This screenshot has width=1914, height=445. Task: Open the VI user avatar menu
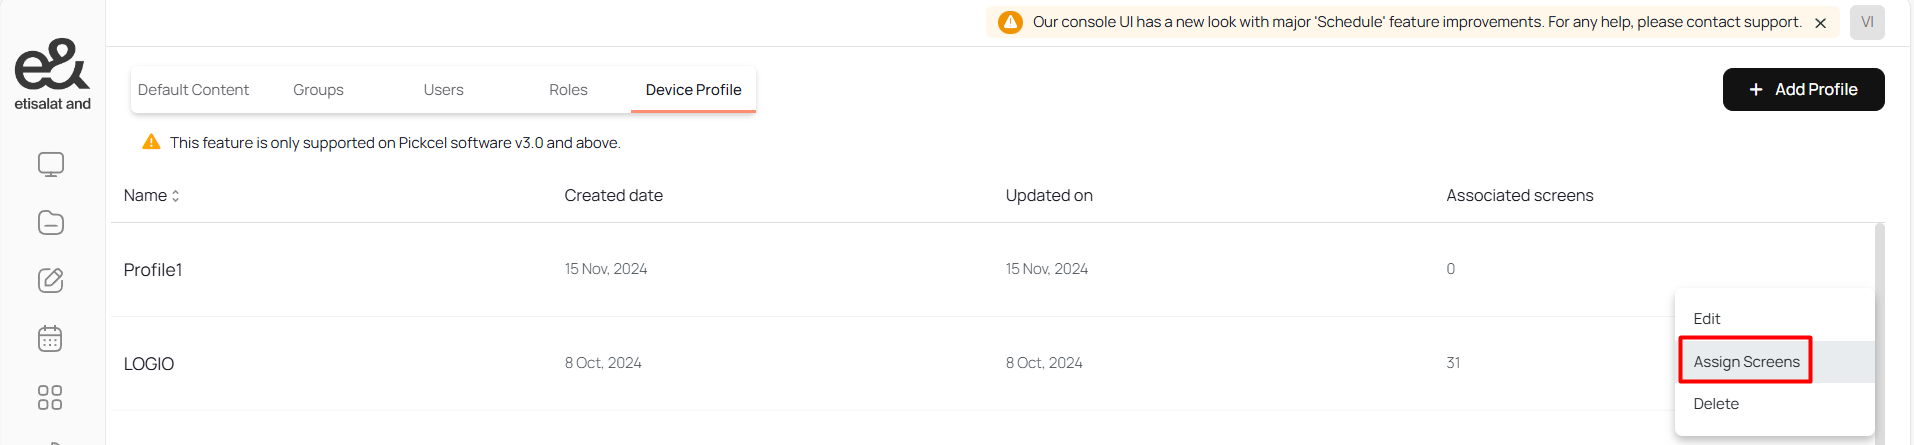[x=1867, y=22]
